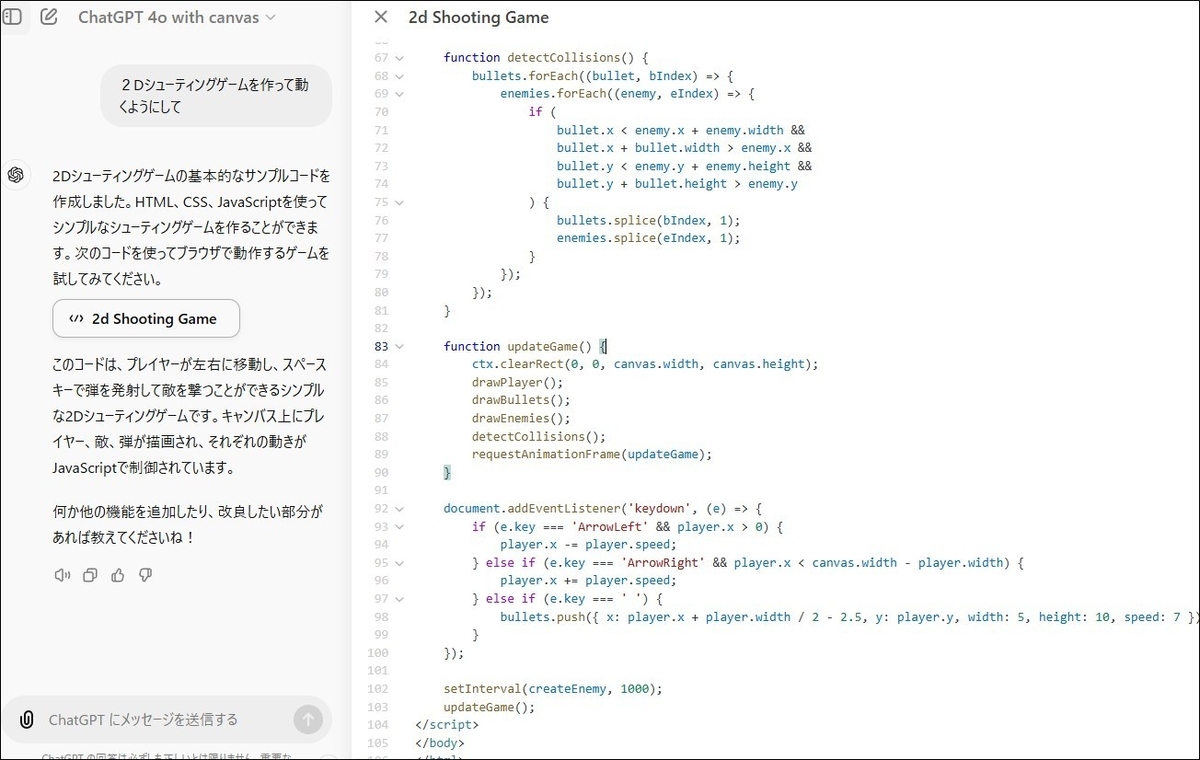This screenshot has width=1200, height=760.
Task: Open the ChatGPT 4o with canvas model dropdown
Action: click(177, 17)
